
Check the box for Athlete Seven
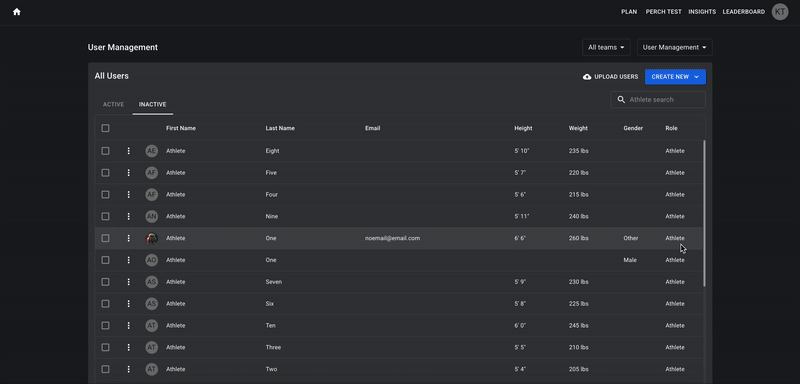[105, 282]
